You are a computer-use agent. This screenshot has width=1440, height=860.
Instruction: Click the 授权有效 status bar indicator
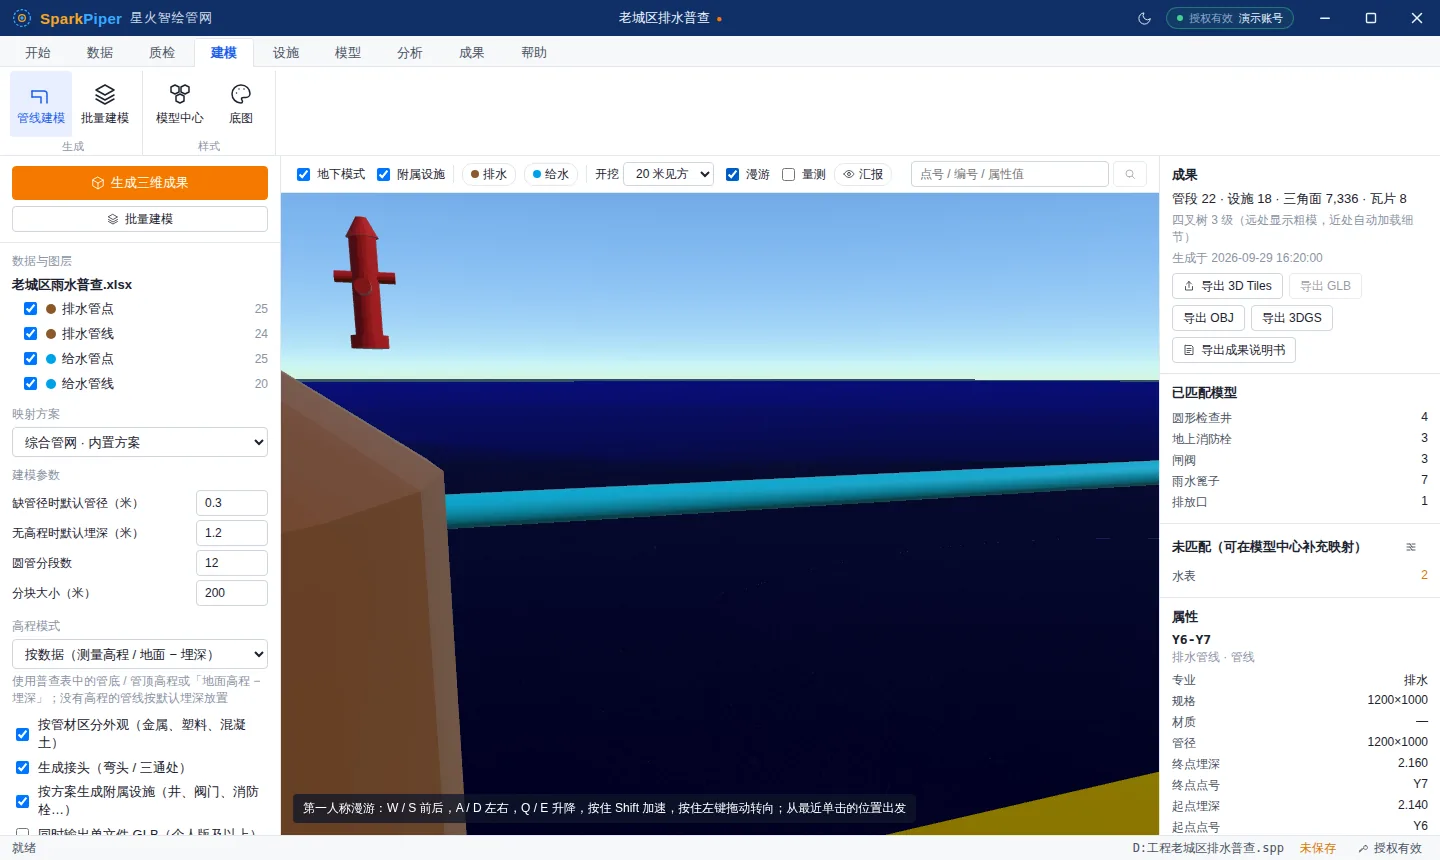tap(1390, 848)
